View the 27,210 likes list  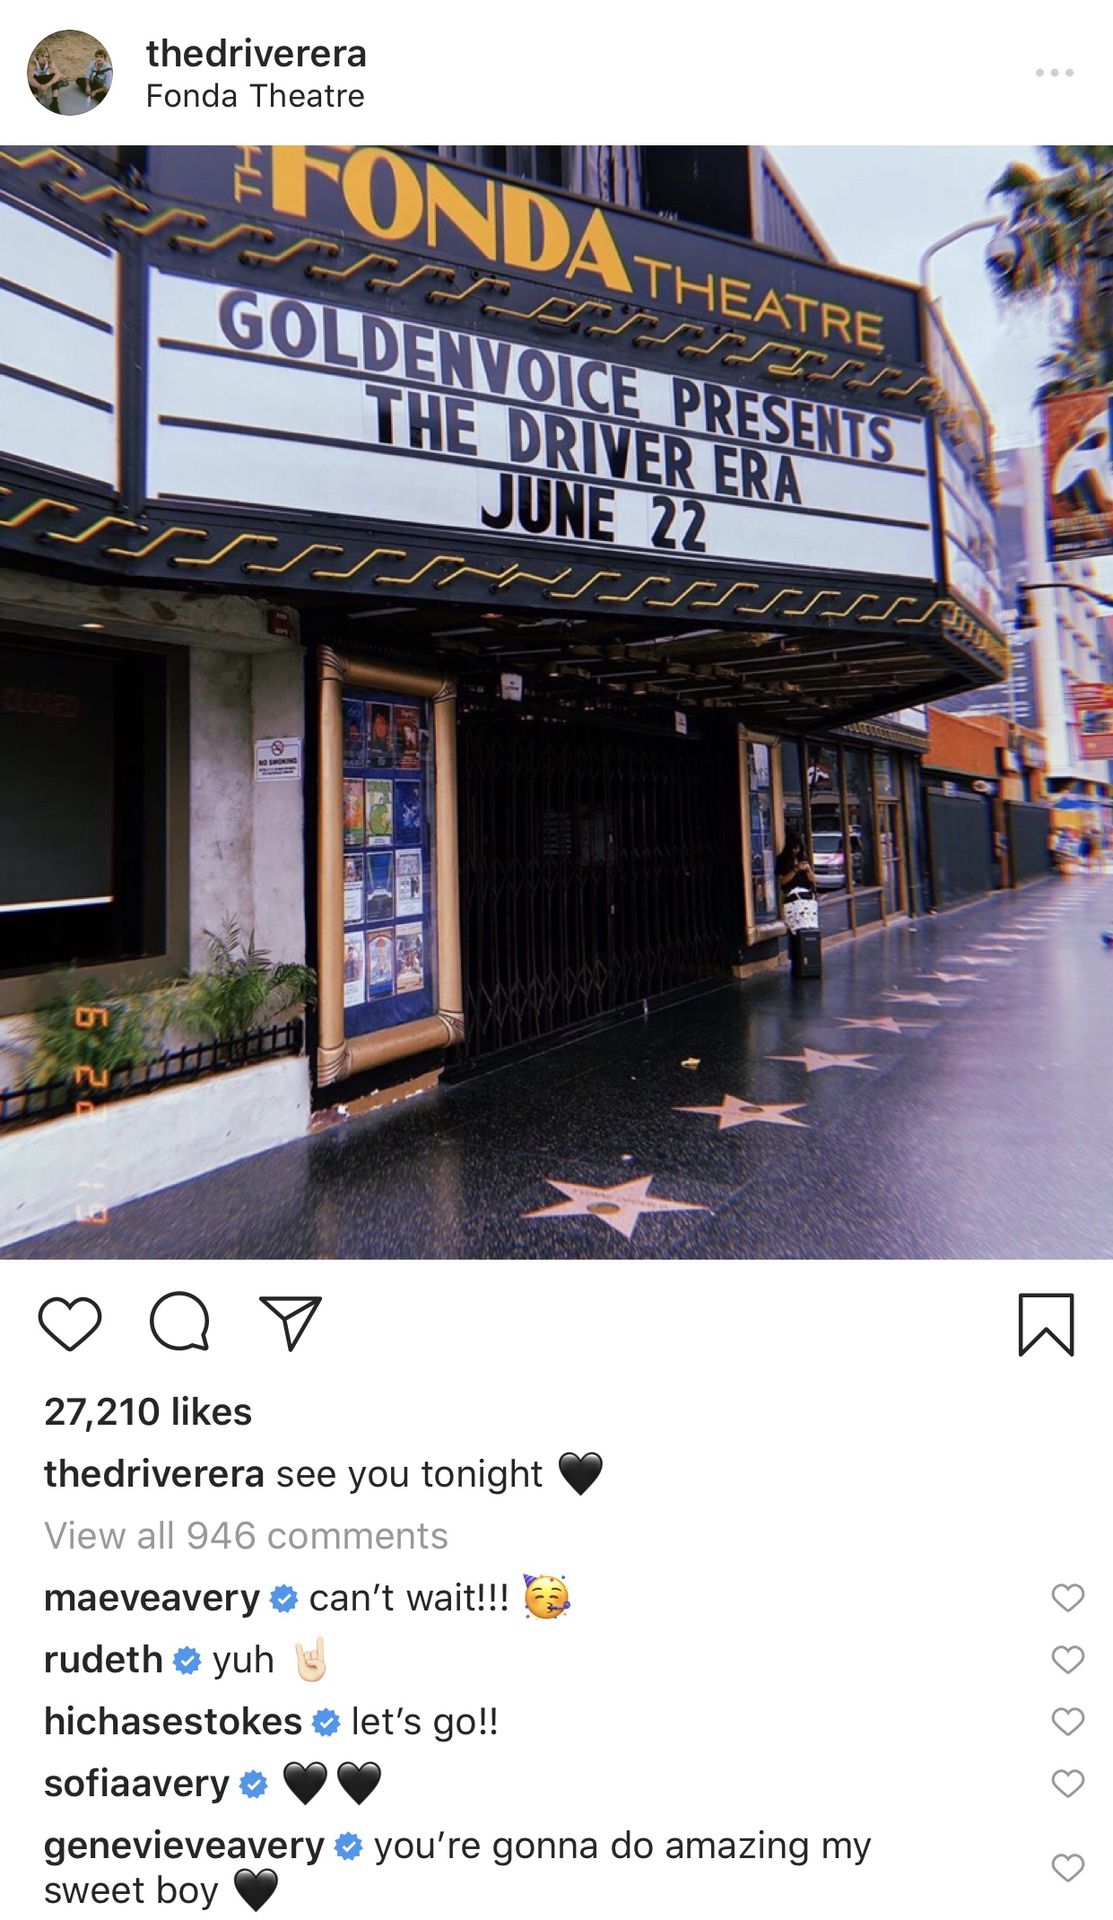point(148,1412)
